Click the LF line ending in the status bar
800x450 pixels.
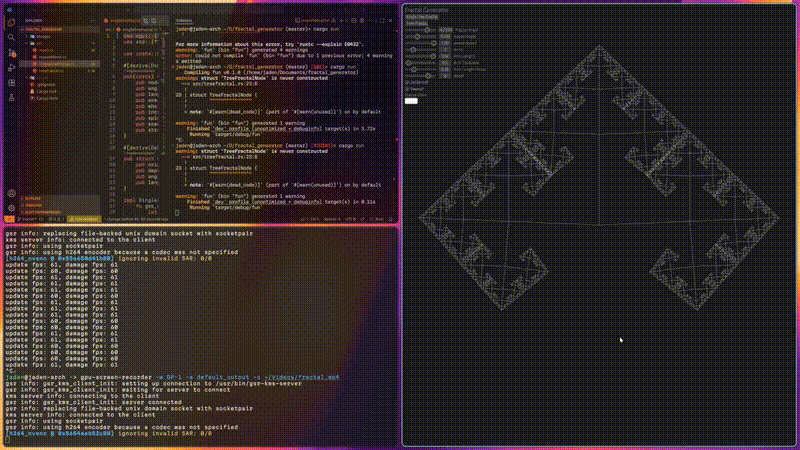(363, 219)
